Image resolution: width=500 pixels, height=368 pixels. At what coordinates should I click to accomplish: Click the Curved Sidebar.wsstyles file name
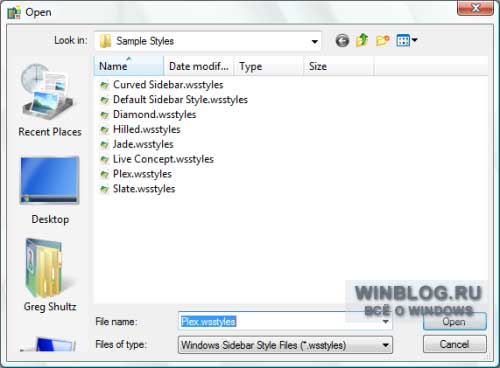tap(168, 85)
